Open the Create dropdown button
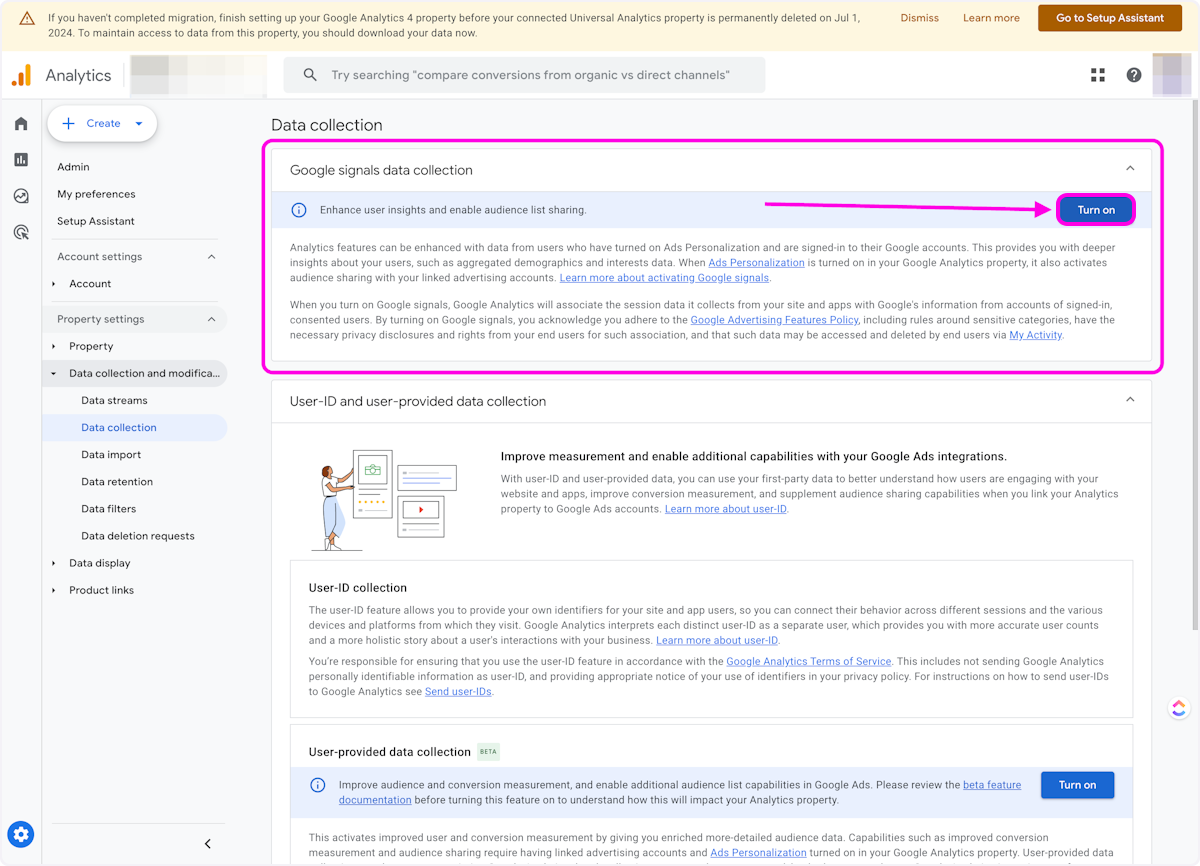 click(x=102, y=124)
